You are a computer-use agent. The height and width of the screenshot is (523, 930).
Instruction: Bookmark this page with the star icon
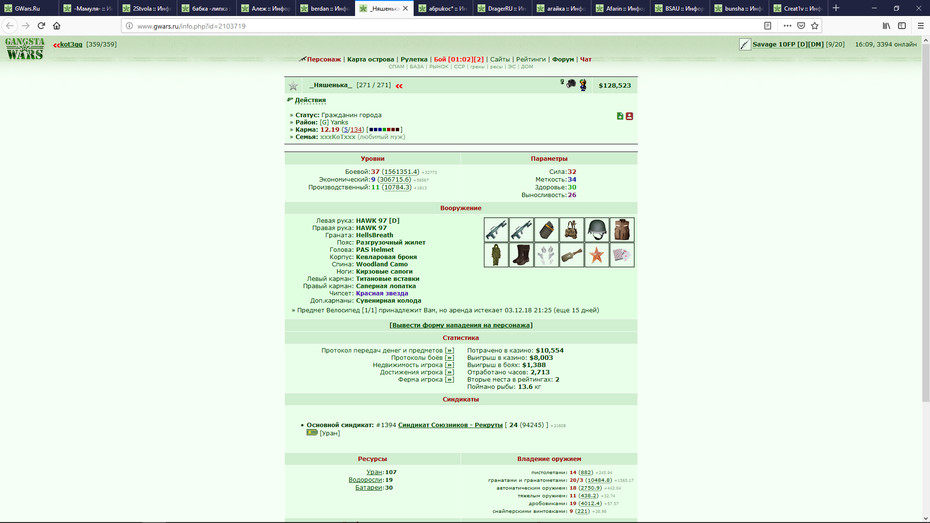(x=814, y=25)
